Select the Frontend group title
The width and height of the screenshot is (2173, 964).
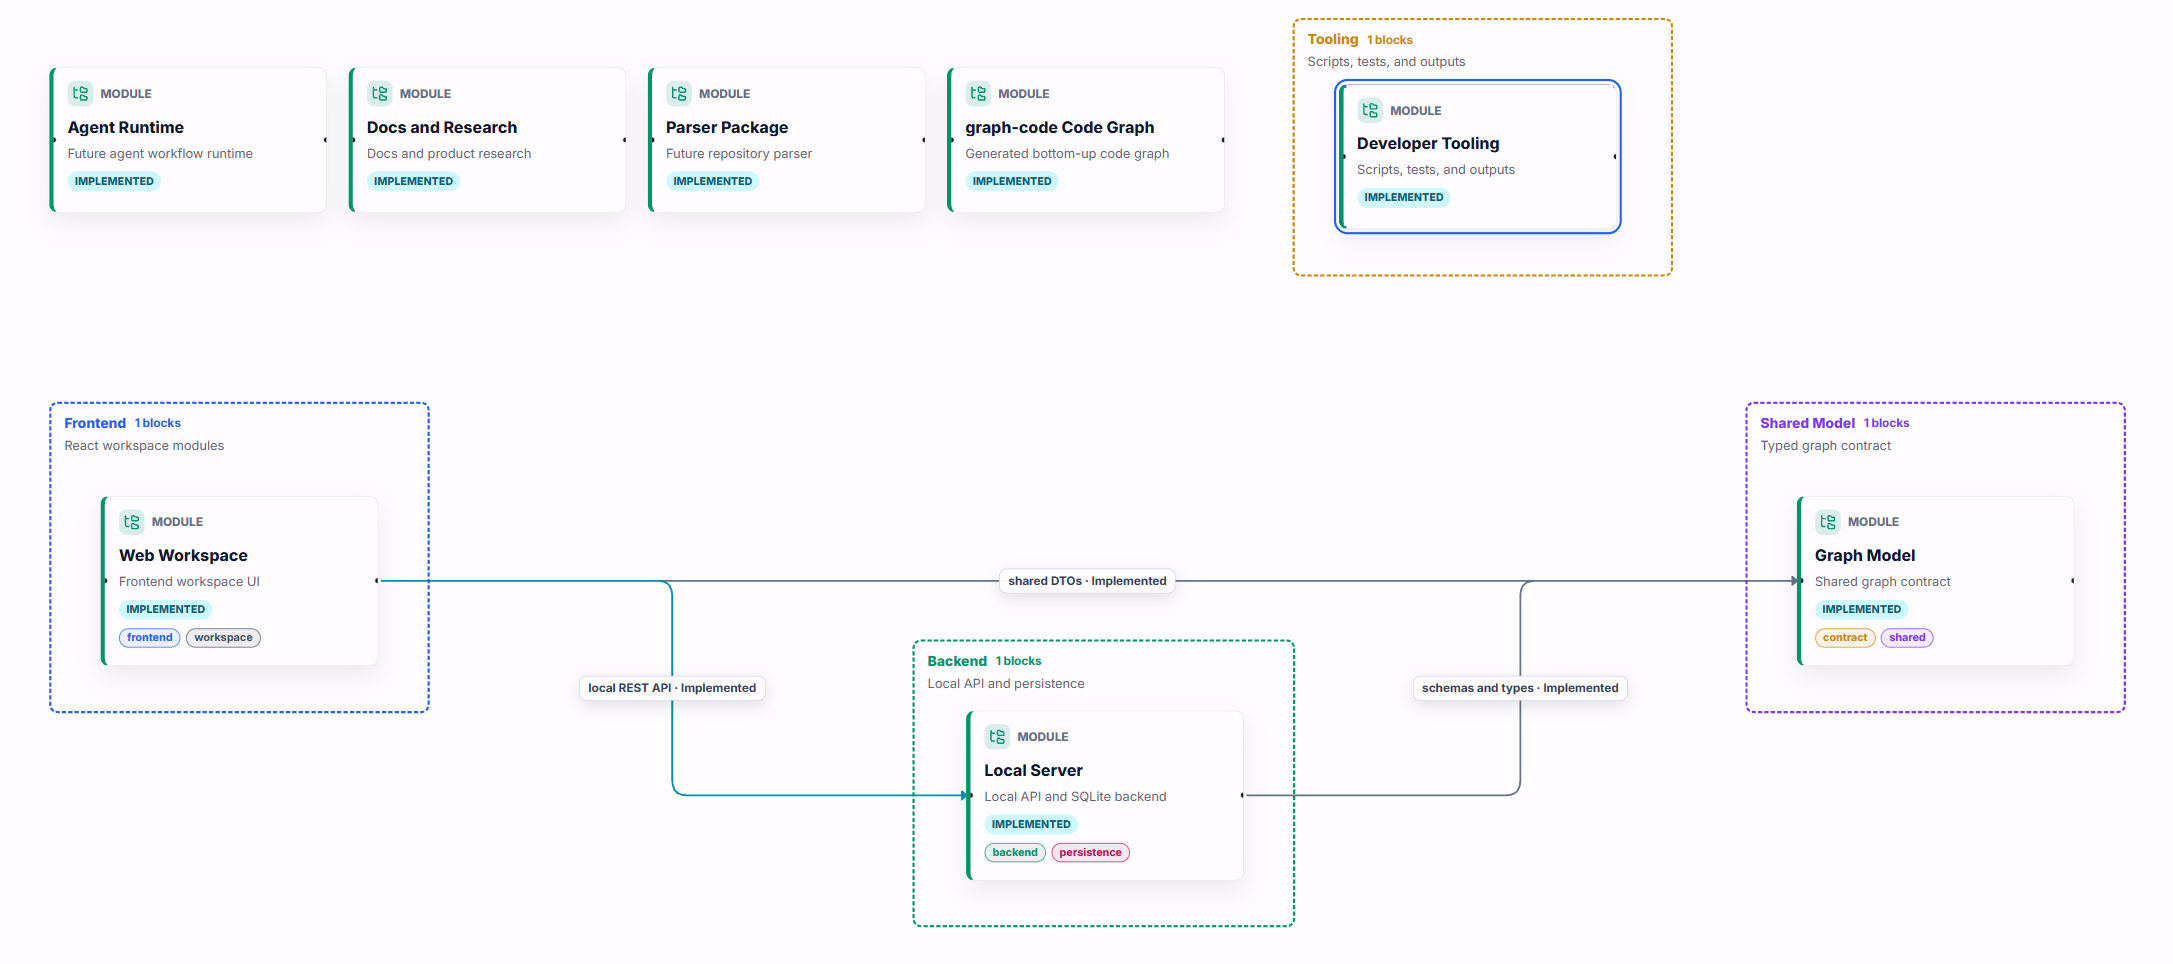95,423
